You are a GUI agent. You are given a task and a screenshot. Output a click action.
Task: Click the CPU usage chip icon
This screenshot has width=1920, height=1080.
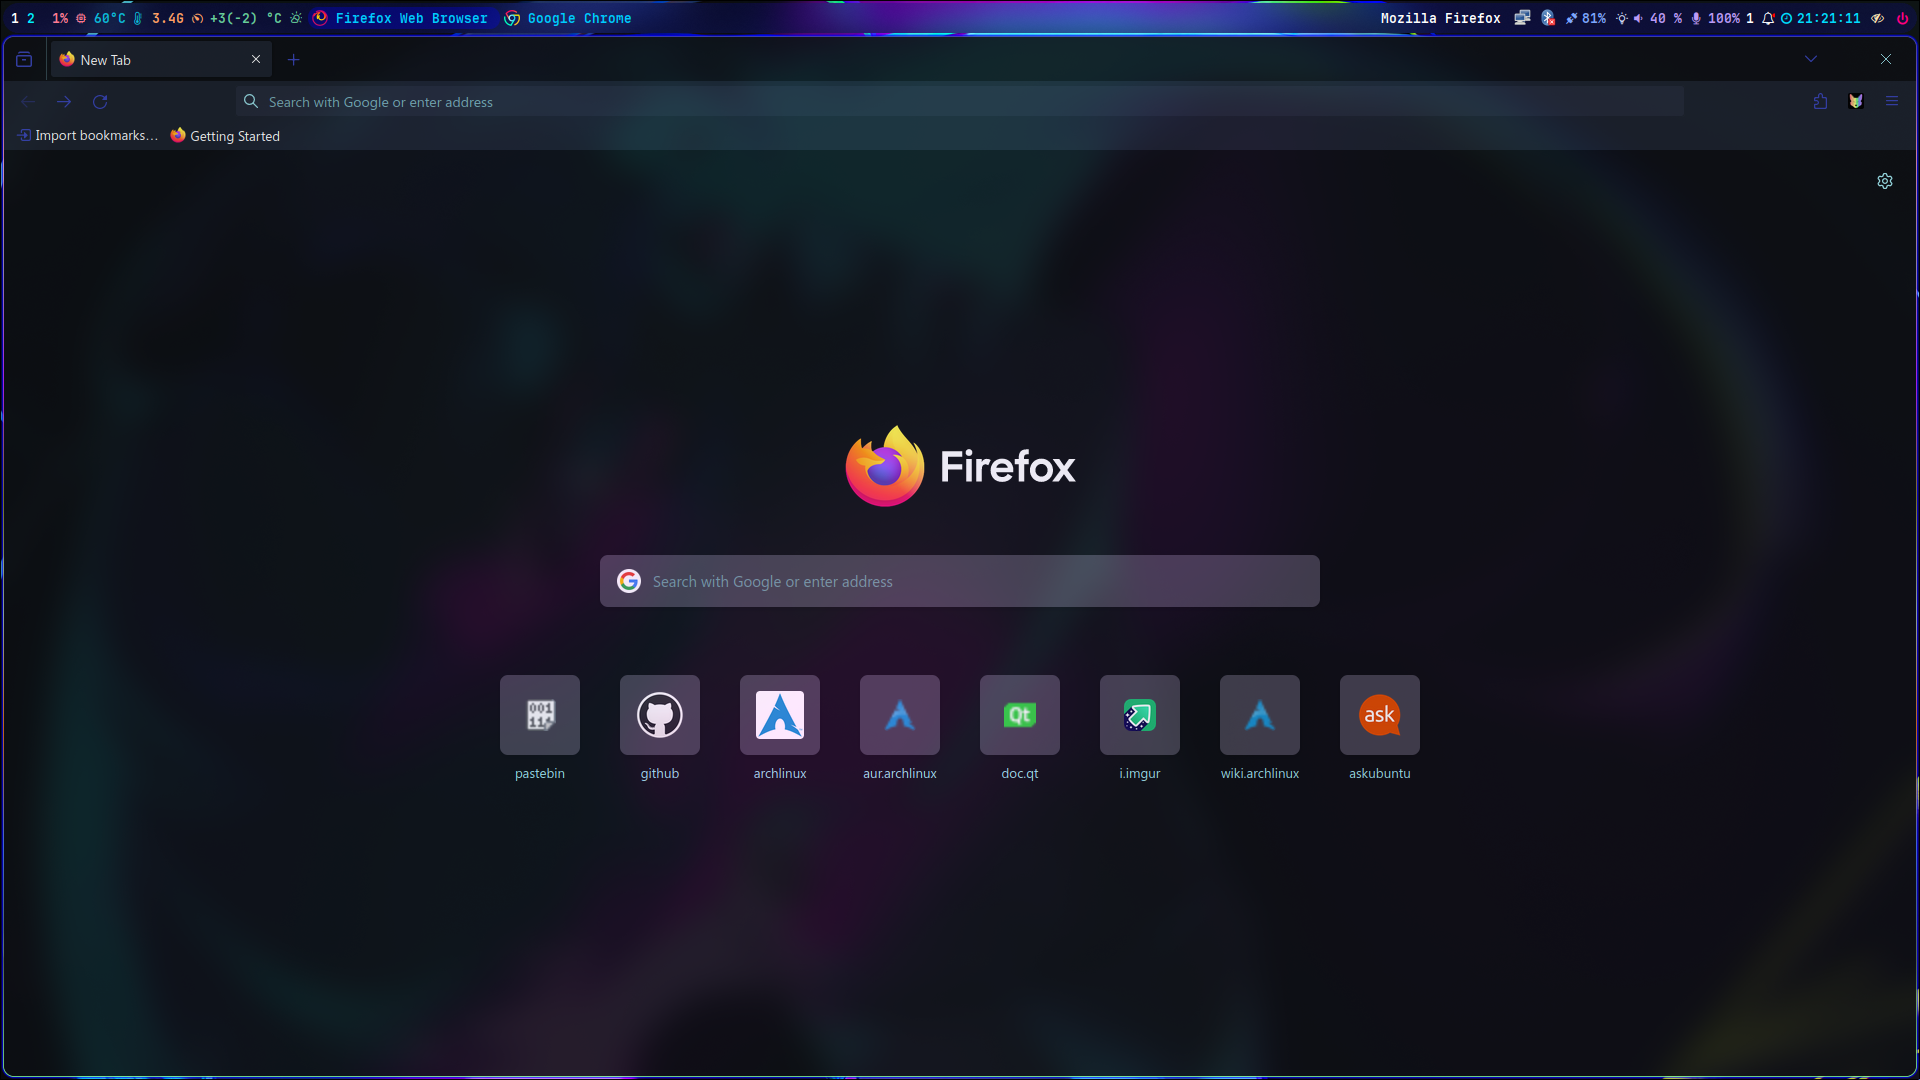pos(81,18)
